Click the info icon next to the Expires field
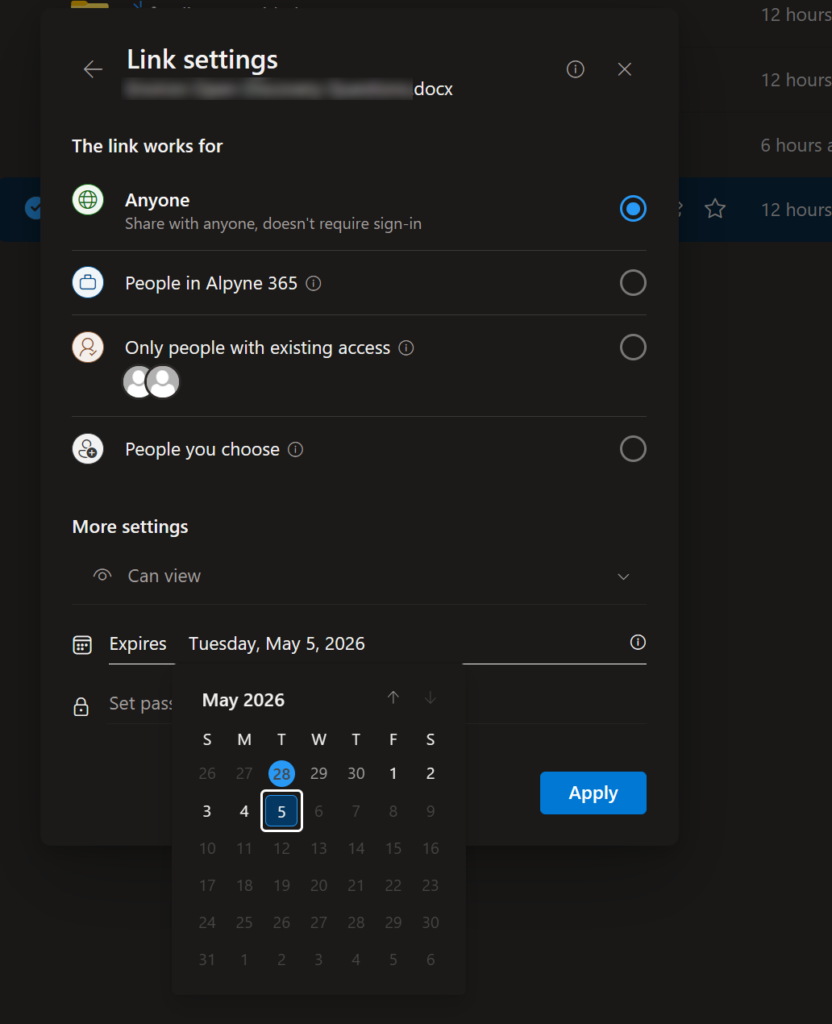832x1024 pixels. pyautogui.click(x=638, y=643)
